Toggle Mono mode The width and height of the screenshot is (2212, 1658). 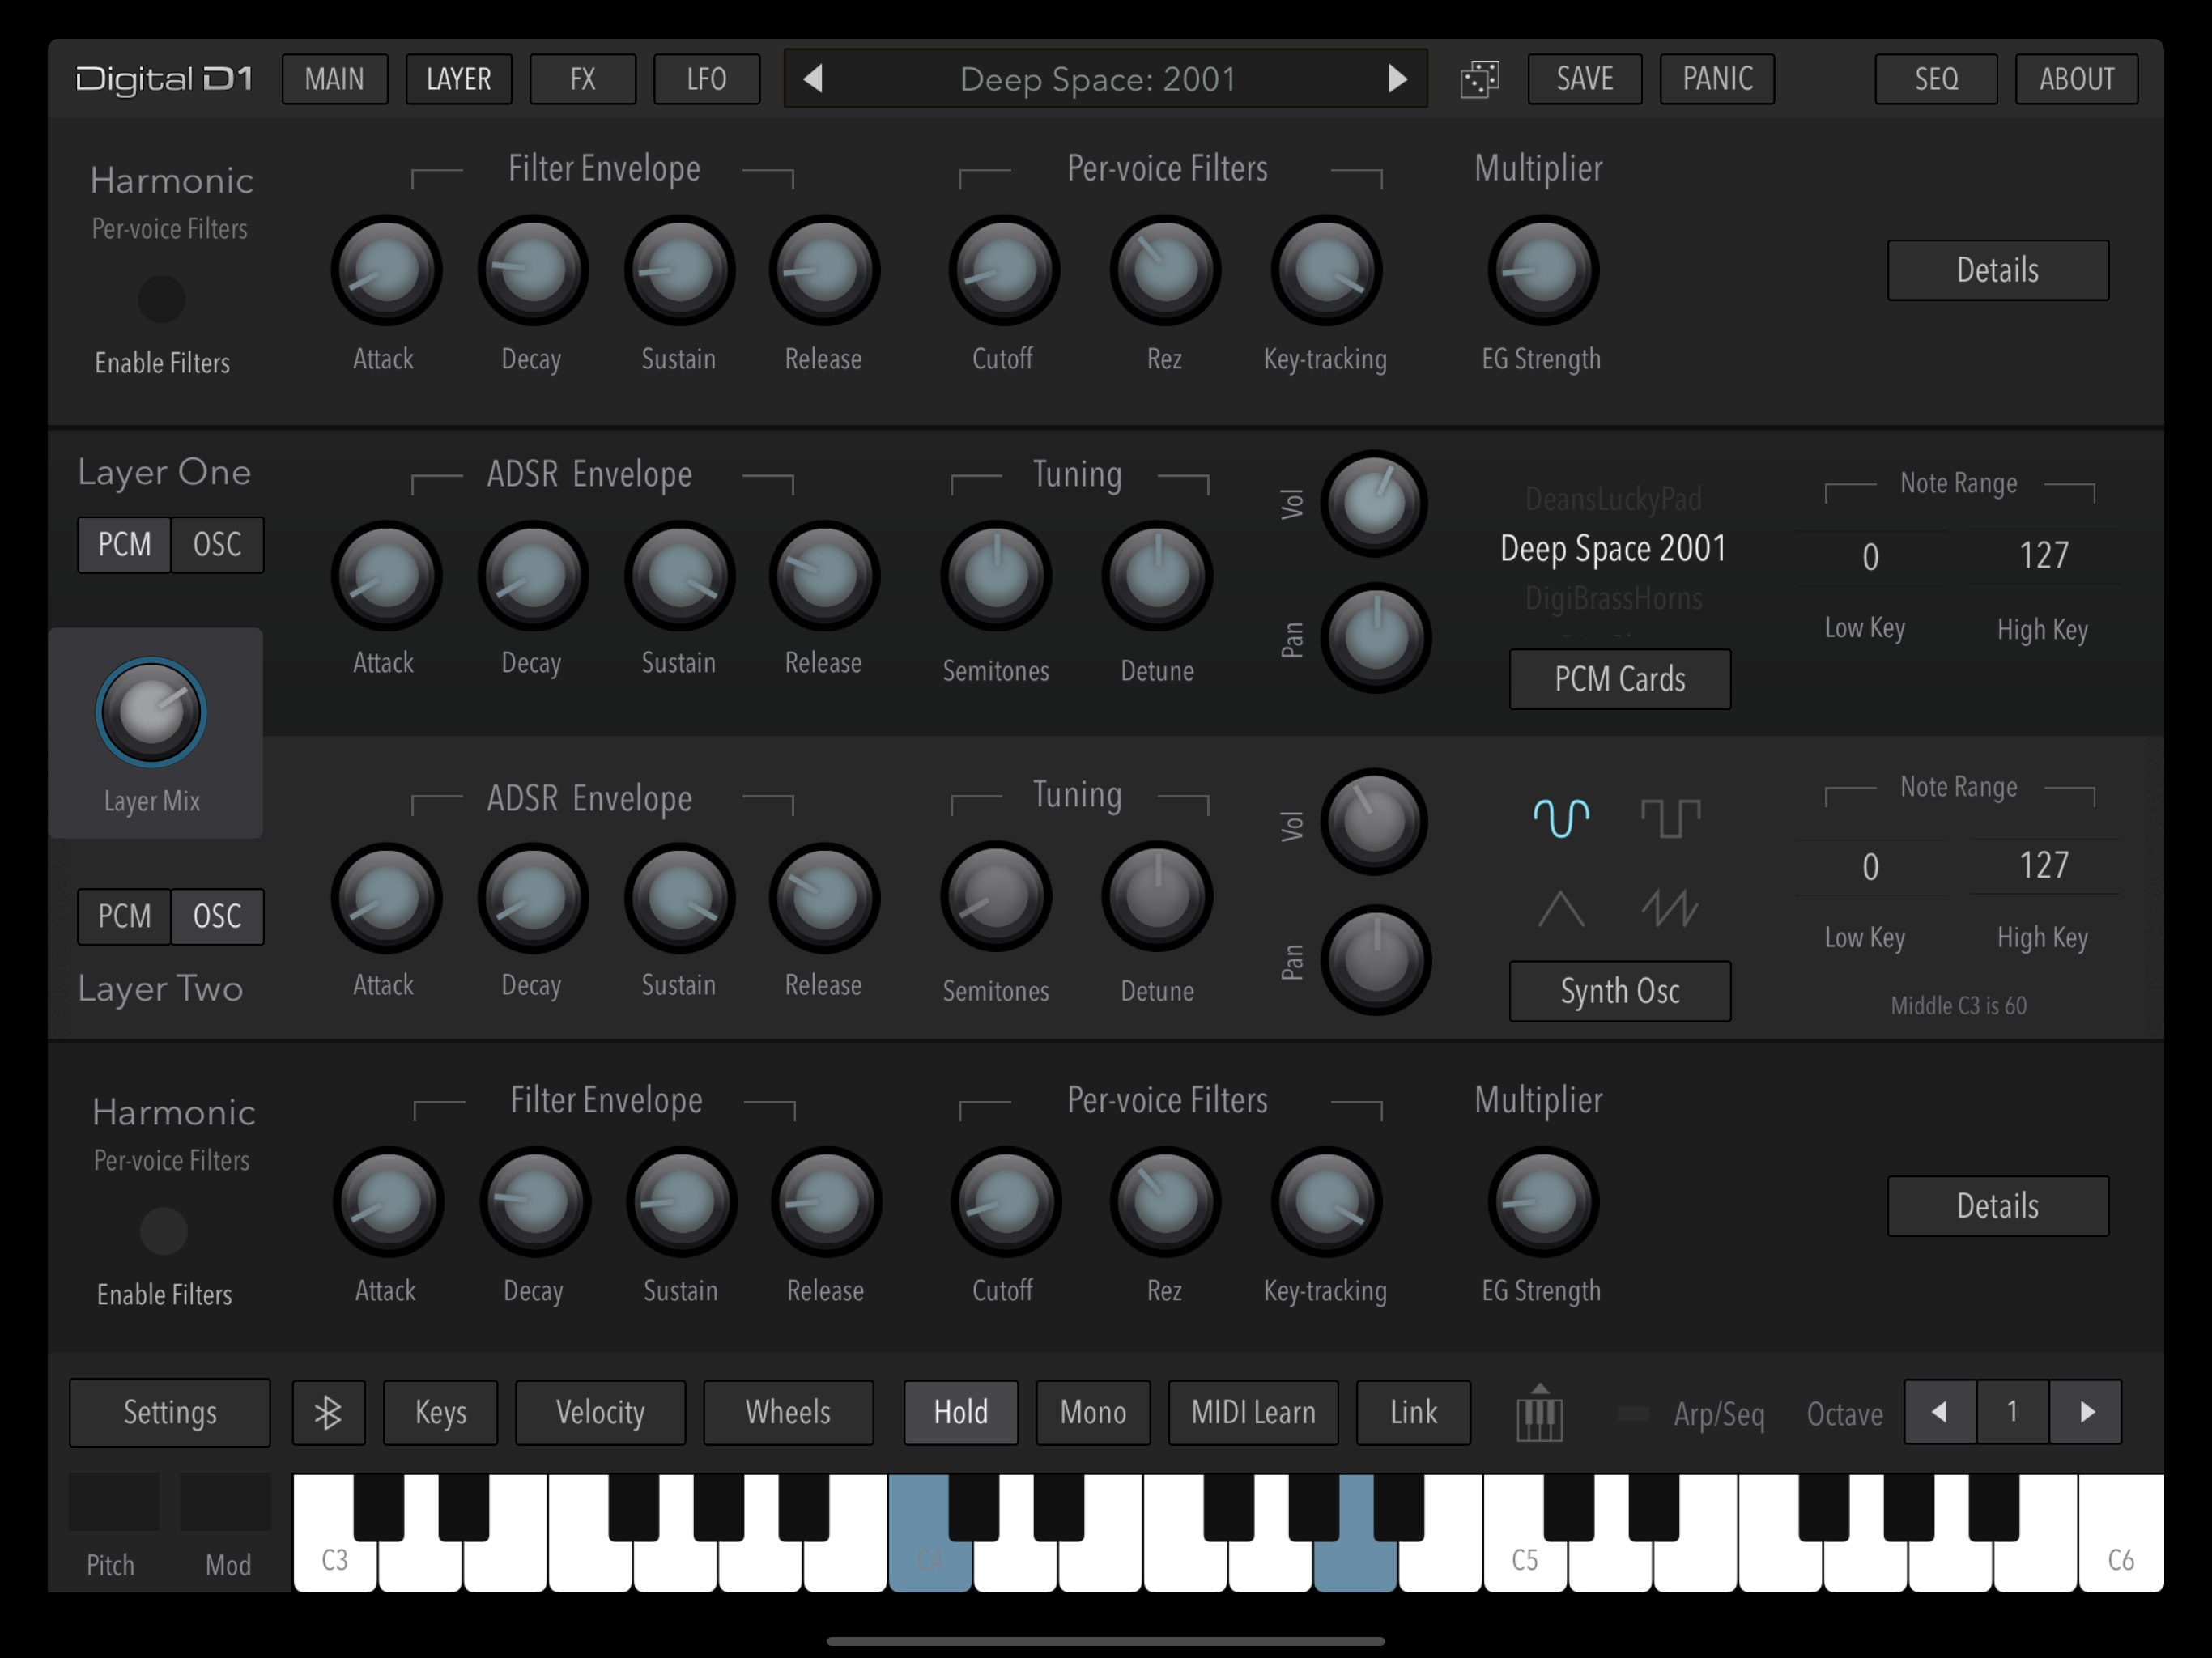pyautogui.click(x=1093, y=1412)
